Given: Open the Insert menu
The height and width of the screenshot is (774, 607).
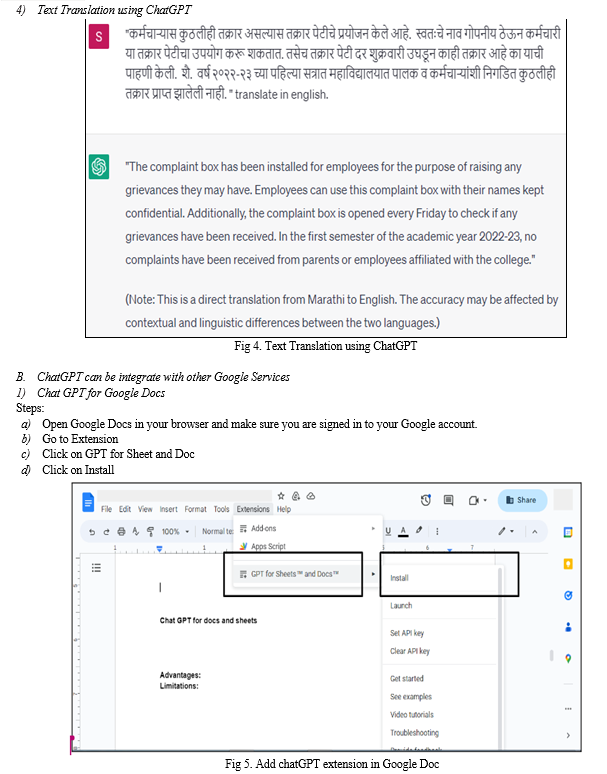Looking at the screenshot, I should [x=168, y=509].
